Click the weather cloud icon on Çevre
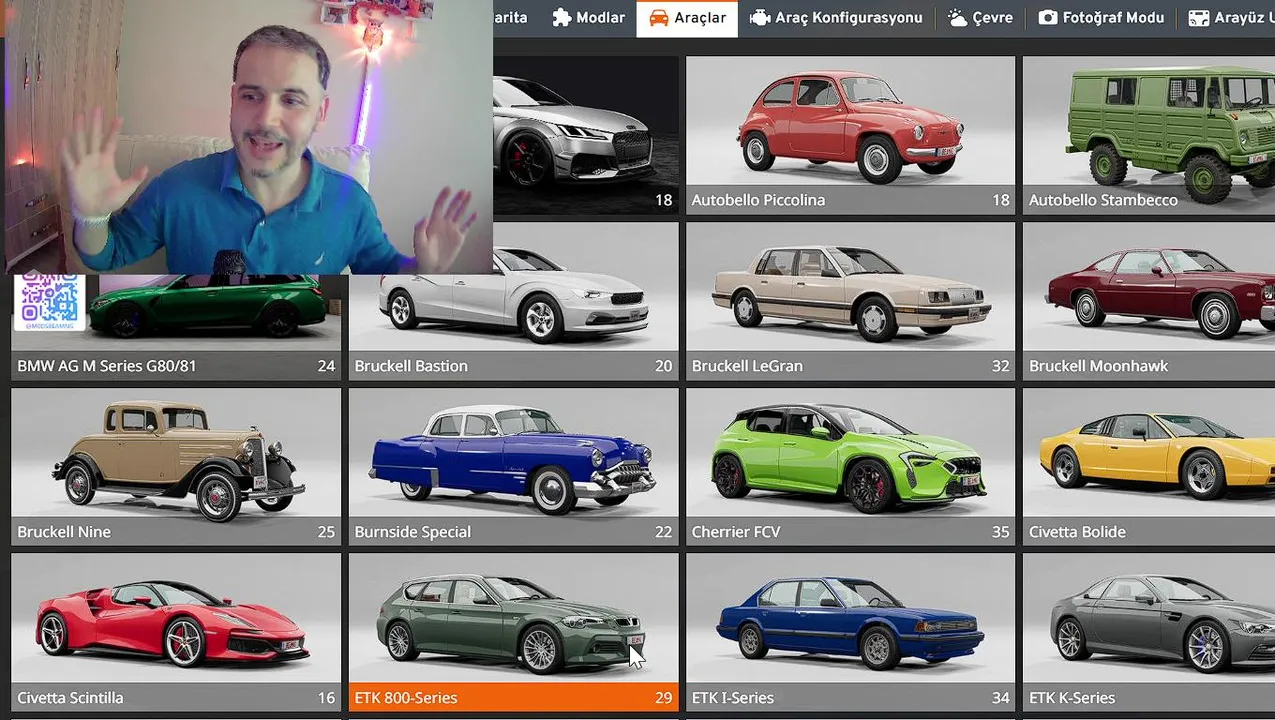The image size is (1275, 720). [958, 18]
